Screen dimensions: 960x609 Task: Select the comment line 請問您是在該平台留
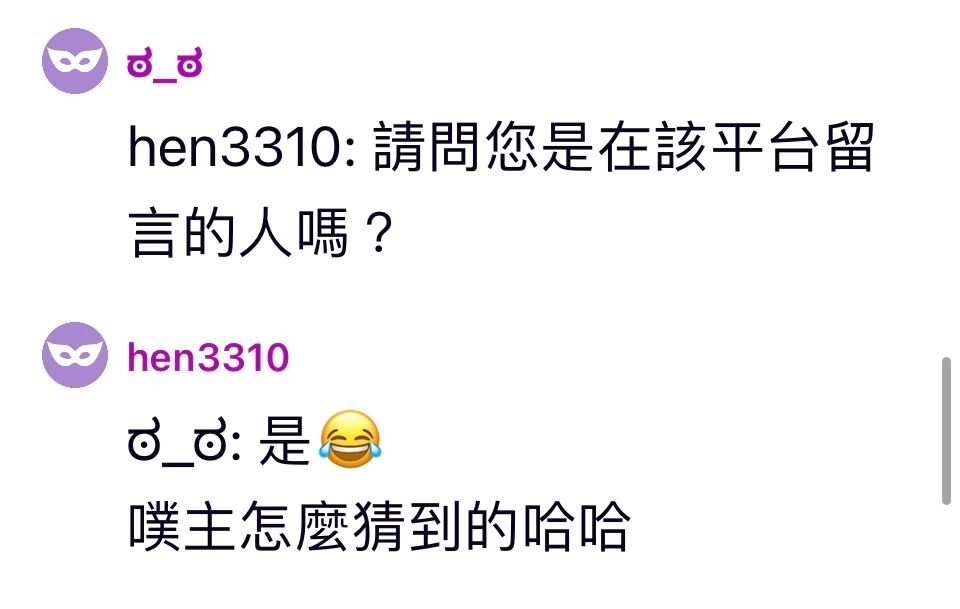pyautogui.click(x=623, y=148)
